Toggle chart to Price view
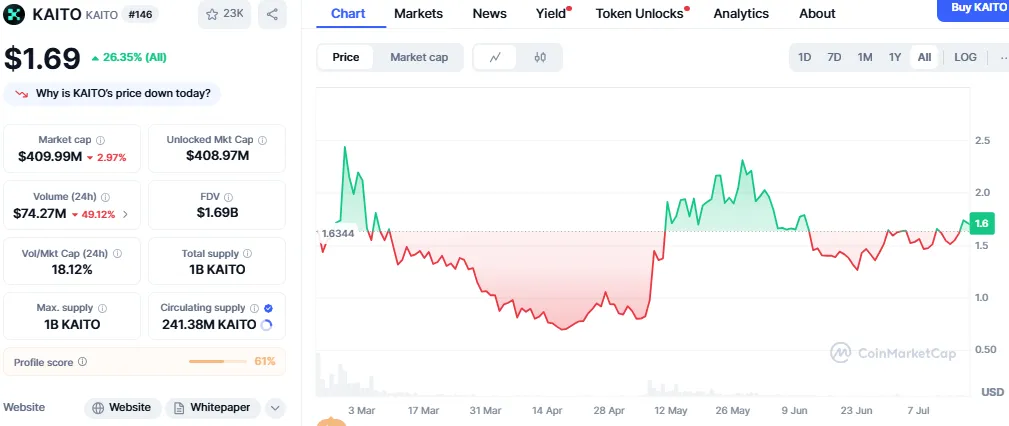The width and height of the screenshot is (1009, 426). [x=346, y=57]
